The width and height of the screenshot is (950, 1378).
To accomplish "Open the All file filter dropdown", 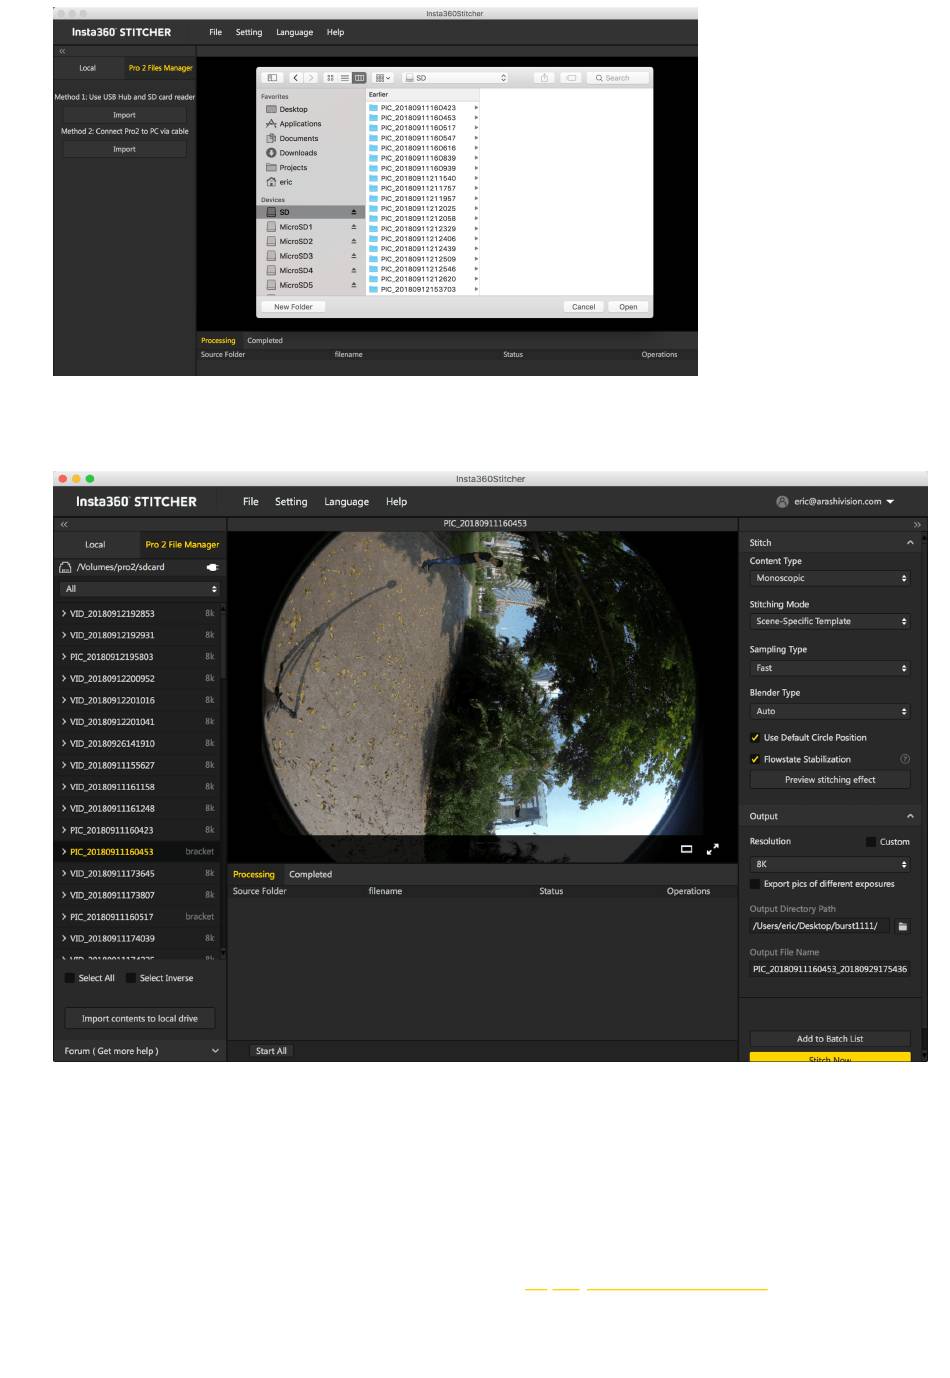I will (139, 589).
